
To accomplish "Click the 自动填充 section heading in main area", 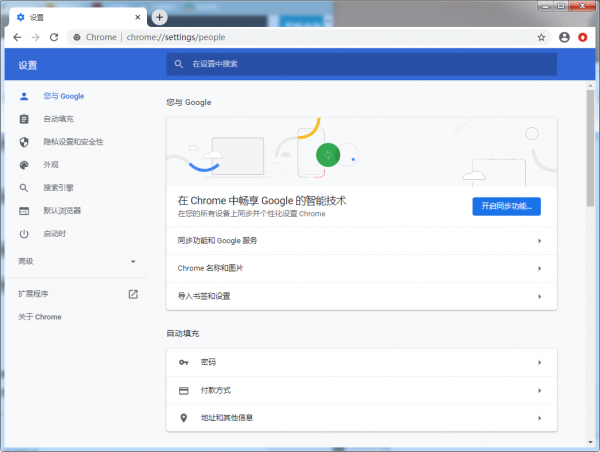I will [183, 333].
